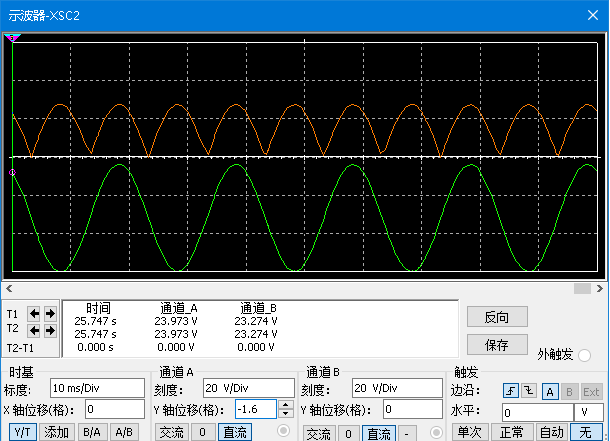This screenshot has height=441, width=610.
Task: Click Channel B radio indicator
Action: pyautogui.click(x=436, y=432)
